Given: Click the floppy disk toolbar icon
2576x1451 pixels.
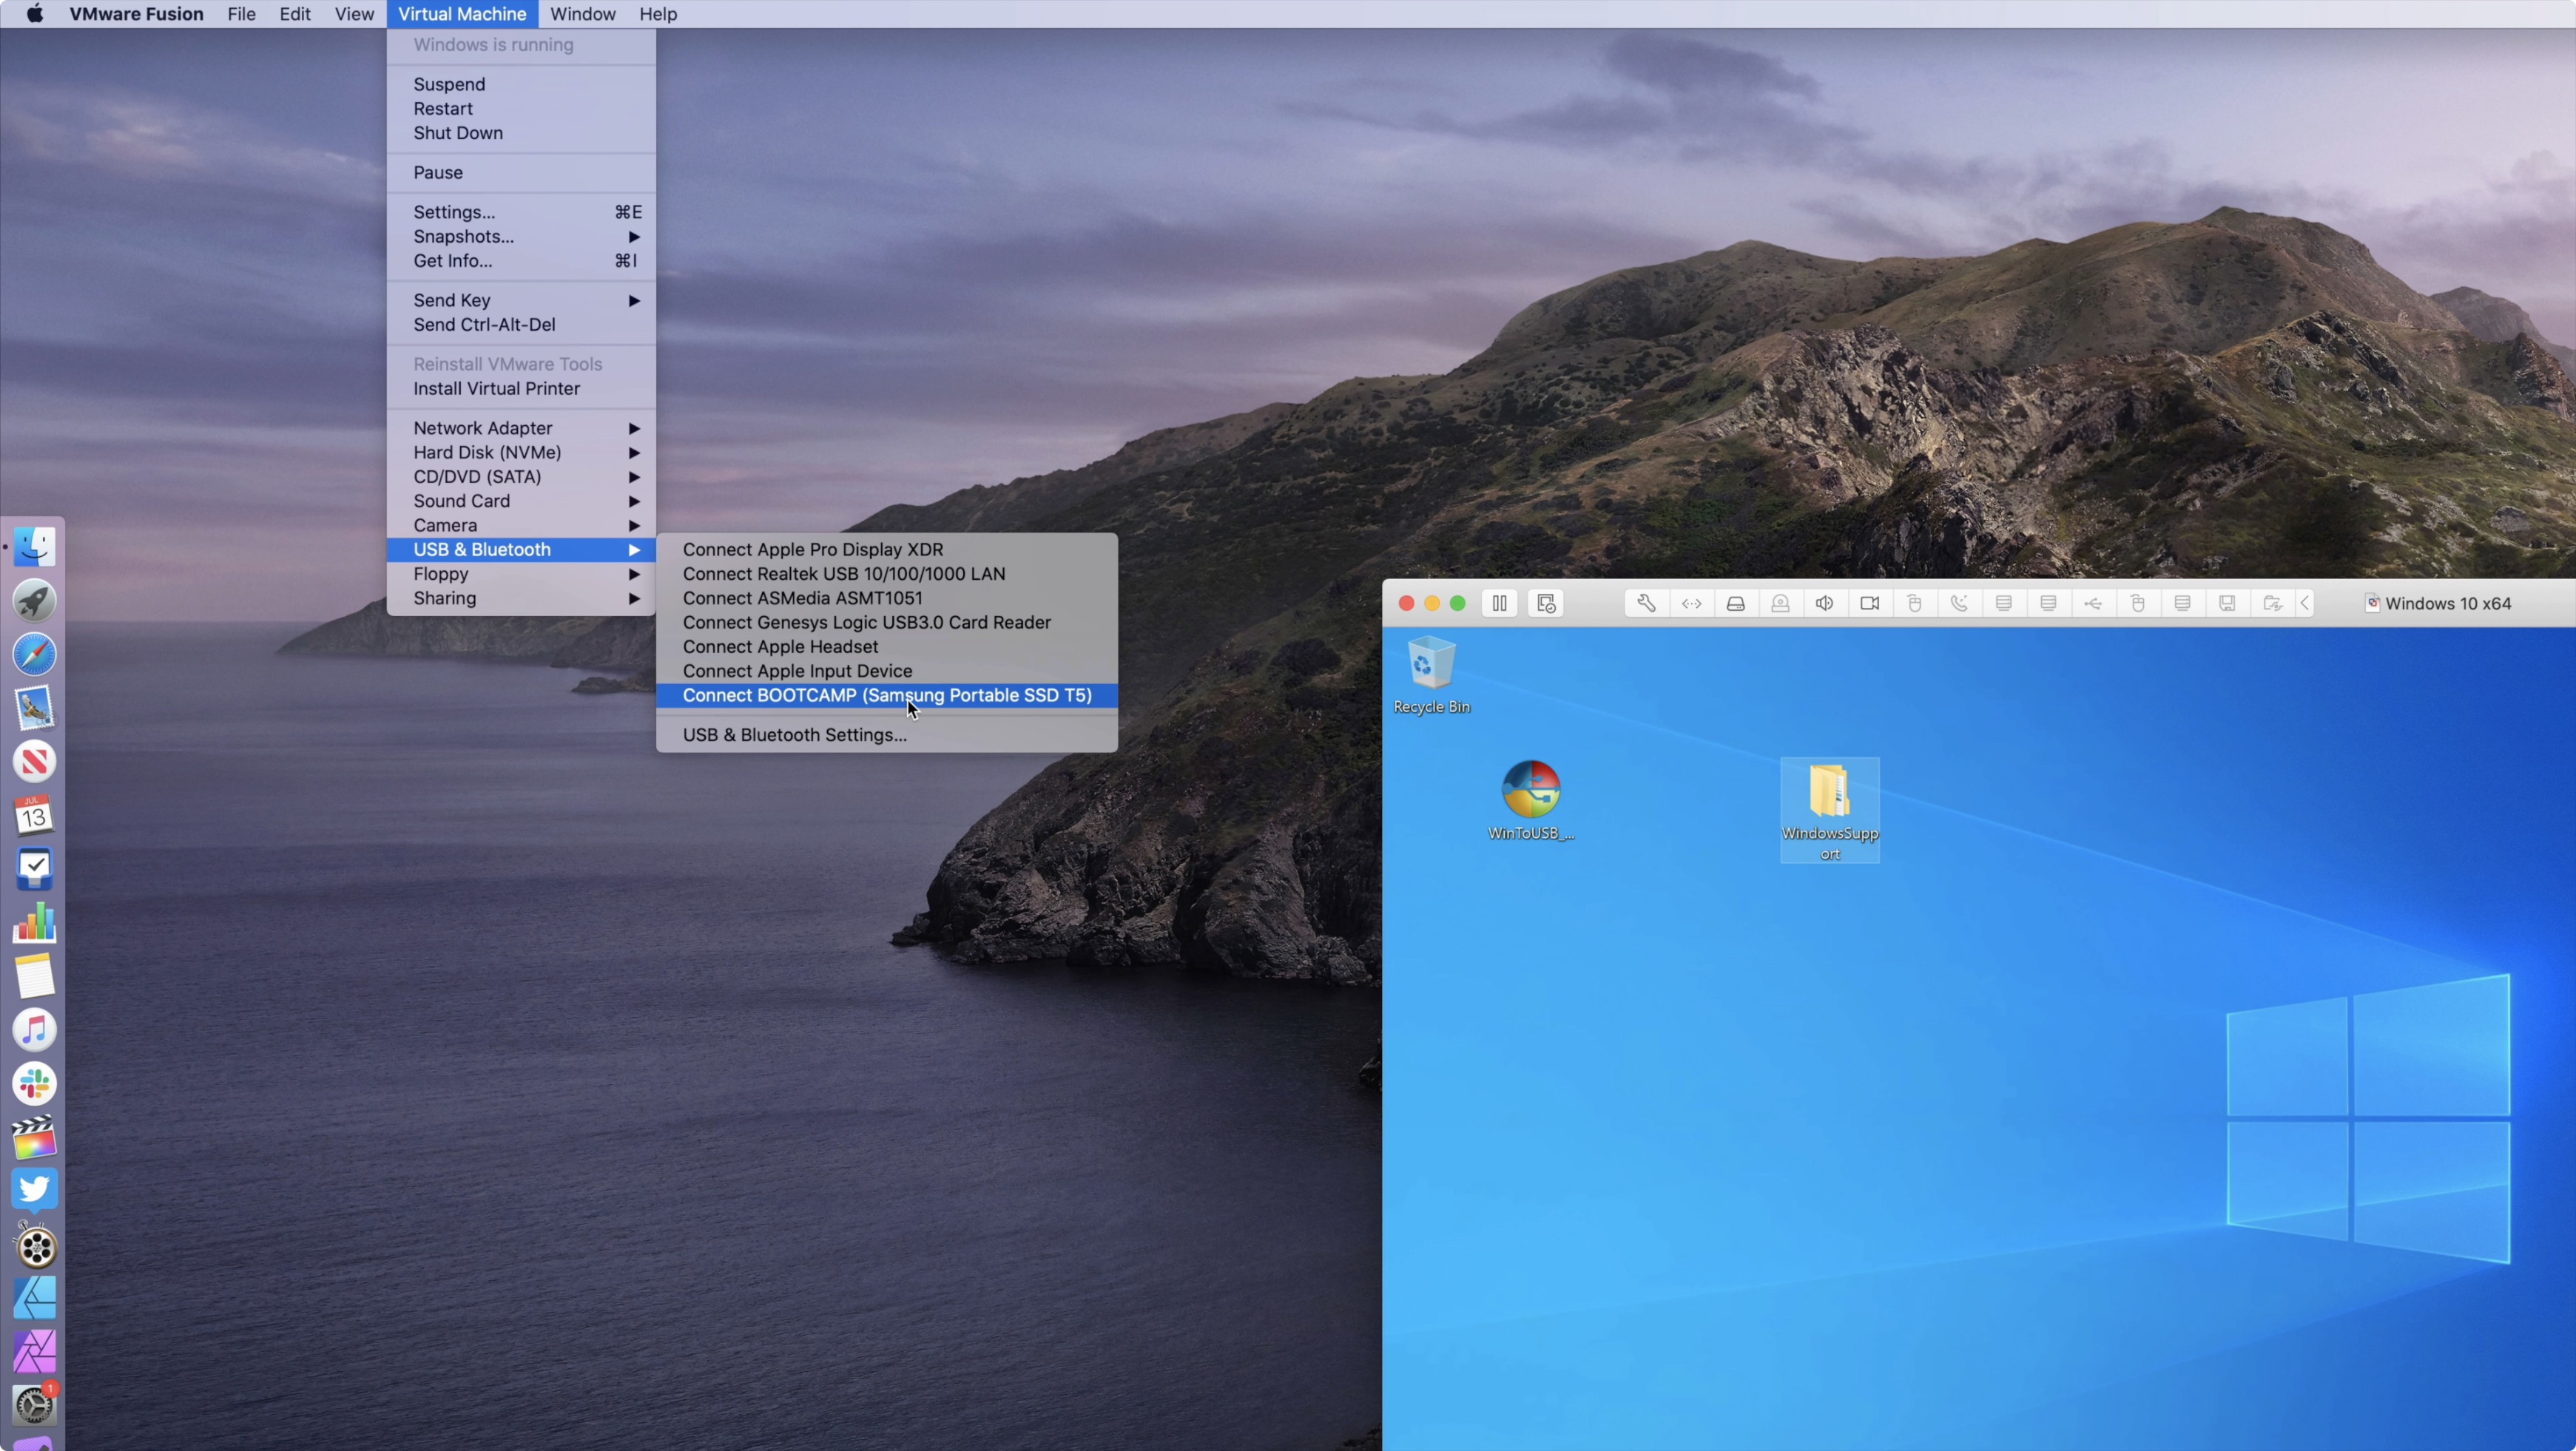Looking at the screenshot, I should (x=2227, y=603).
